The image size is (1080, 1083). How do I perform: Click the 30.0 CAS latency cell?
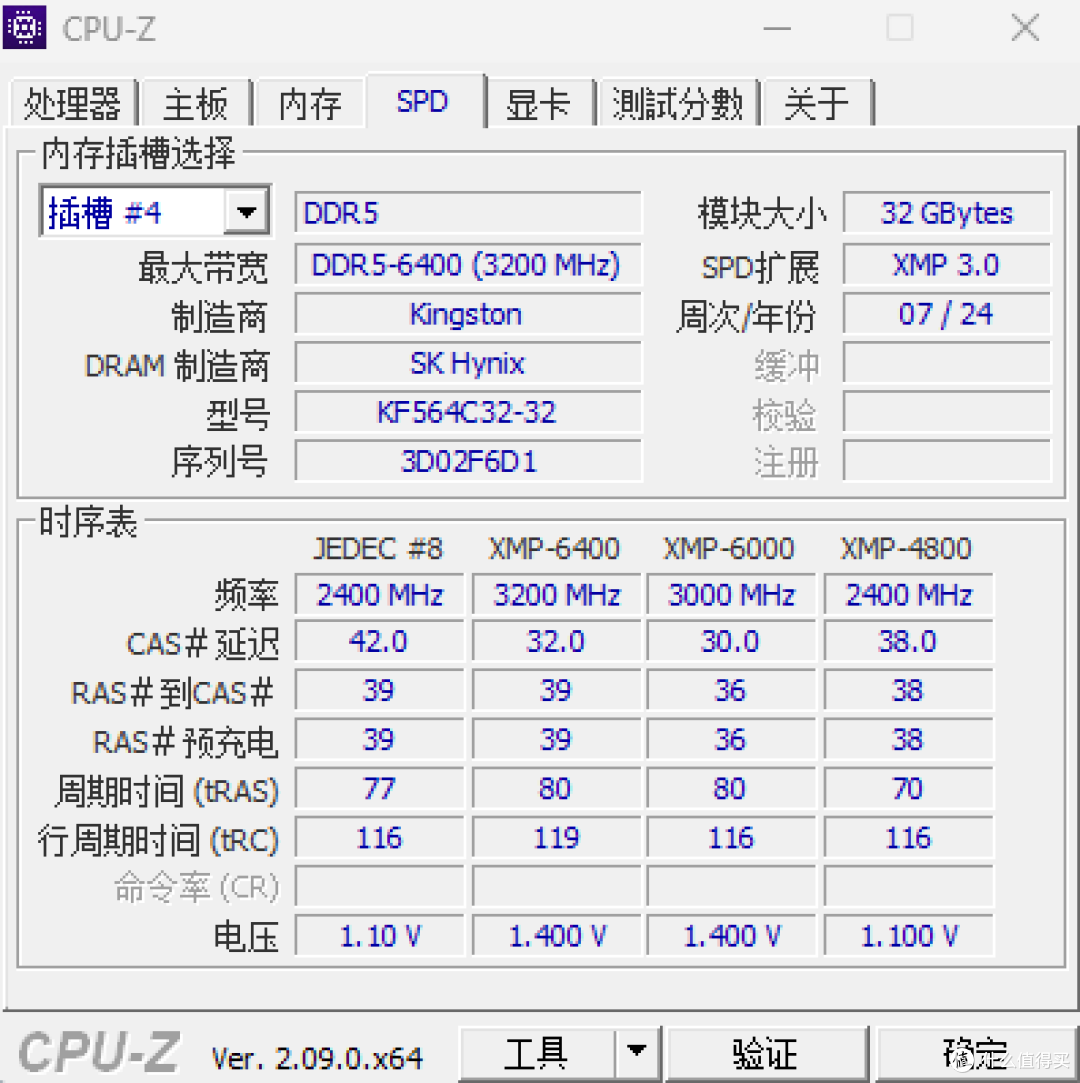coord(731,642)
